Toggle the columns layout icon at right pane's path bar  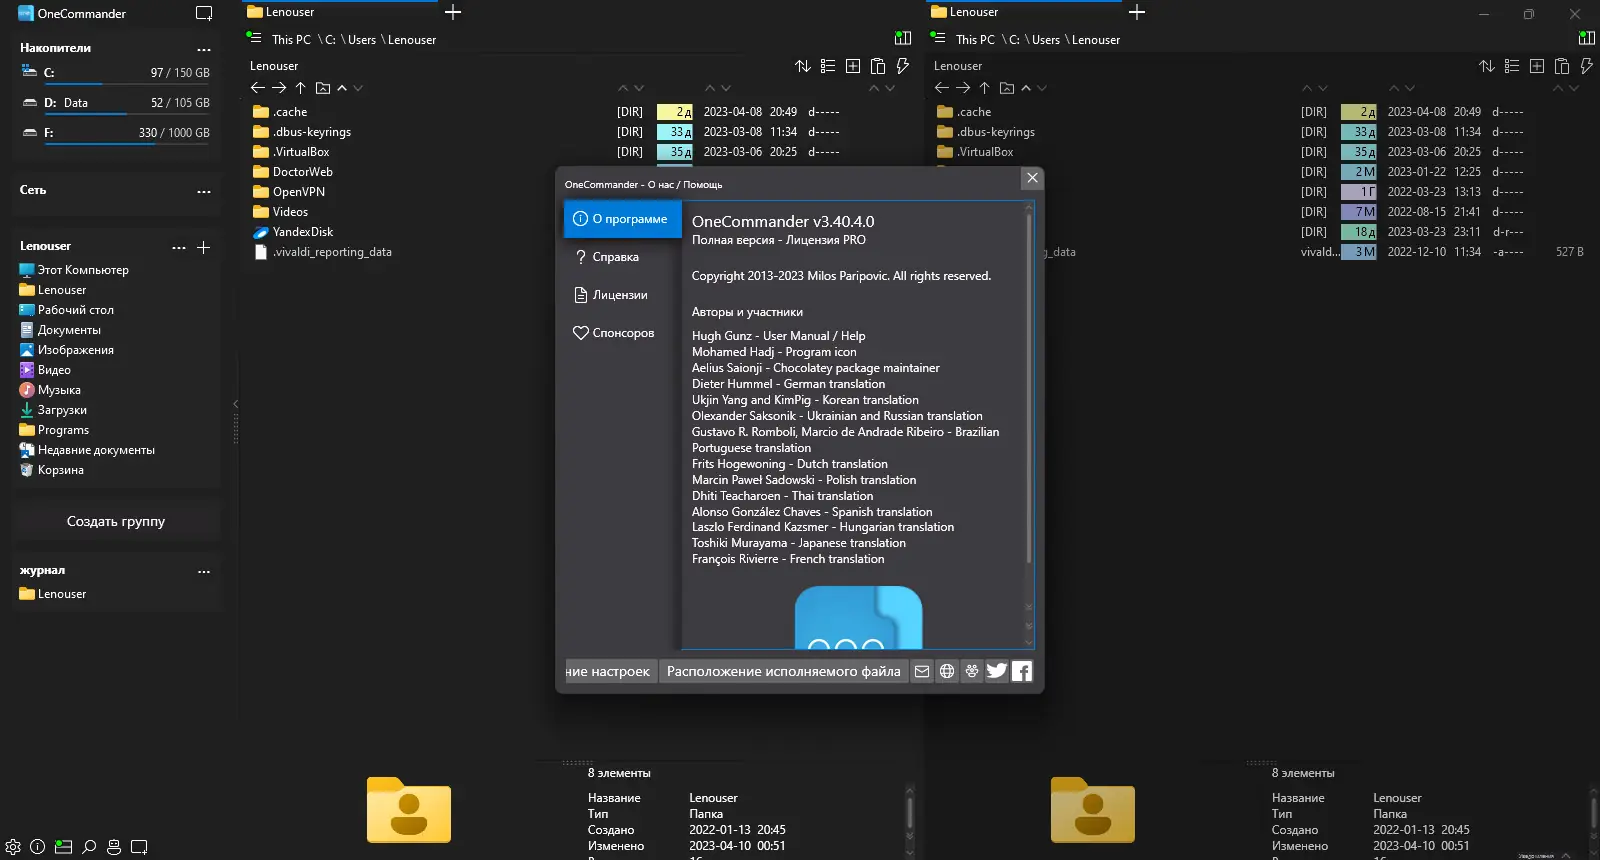(1587, 38)
